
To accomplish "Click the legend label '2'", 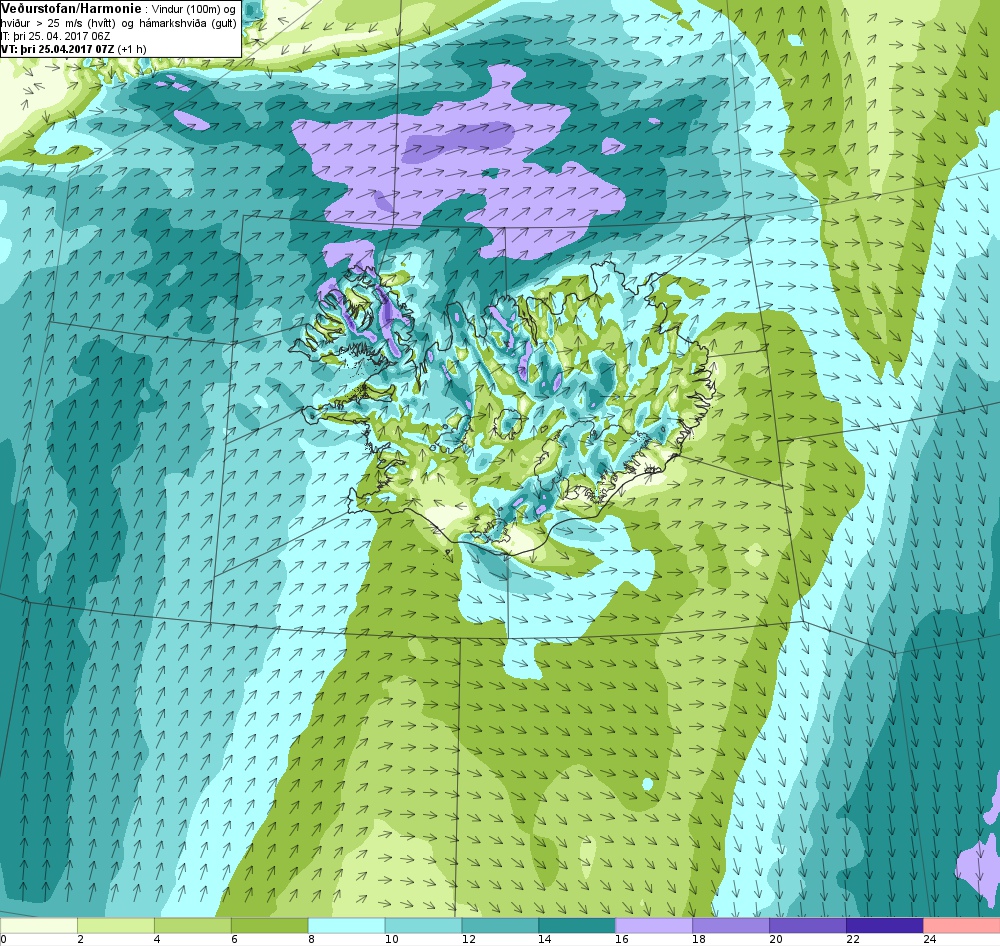I will point(80,939).
